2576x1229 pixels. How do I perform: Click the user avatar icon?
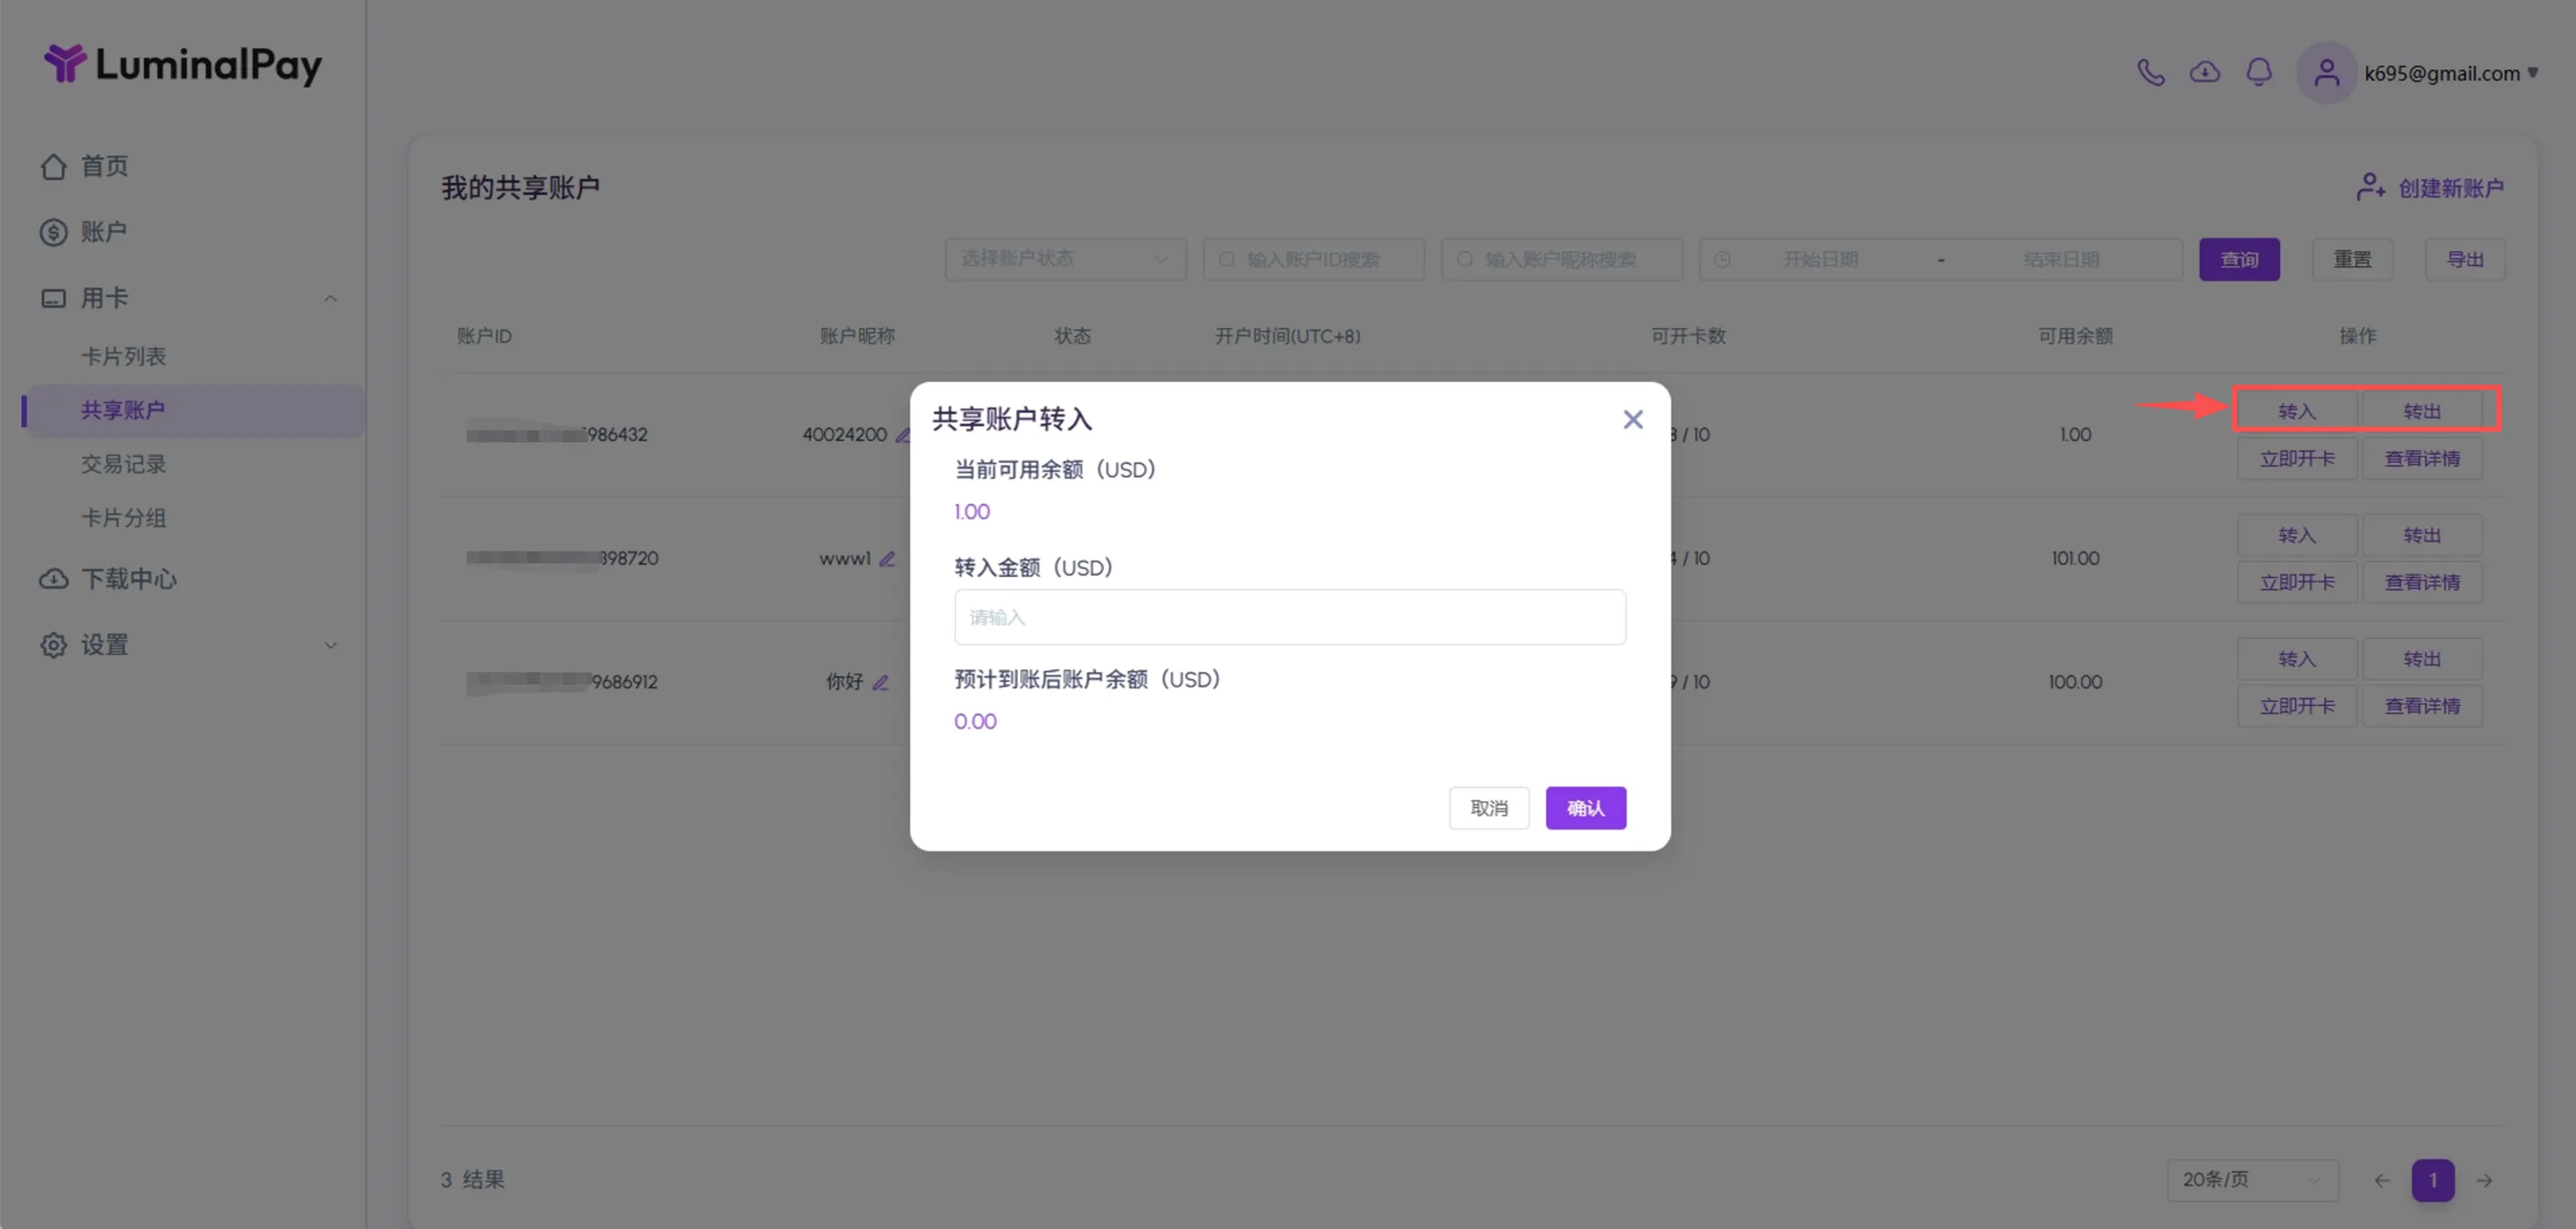[x=2326, y=72]
